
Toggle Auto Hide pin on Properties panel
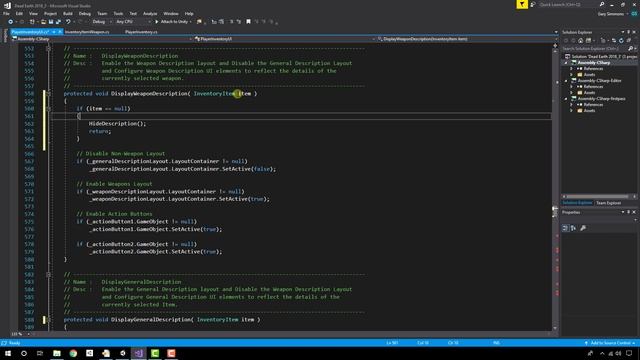(x=628, y=212)
